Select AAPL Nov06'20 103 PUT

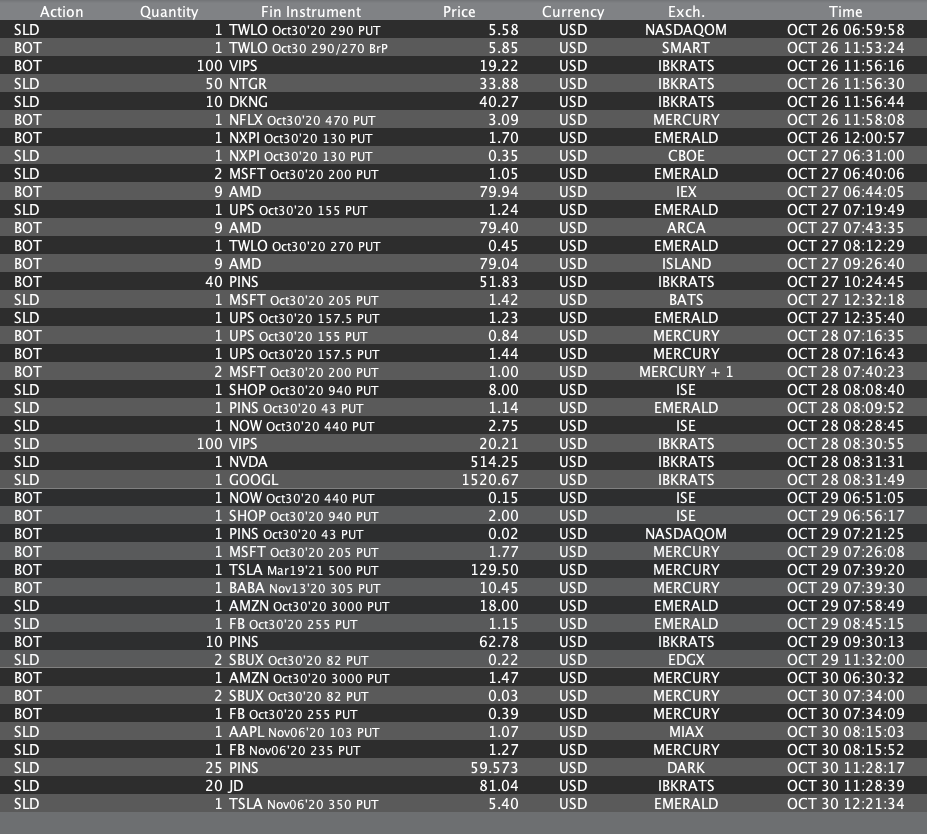[x=304, y=732]
